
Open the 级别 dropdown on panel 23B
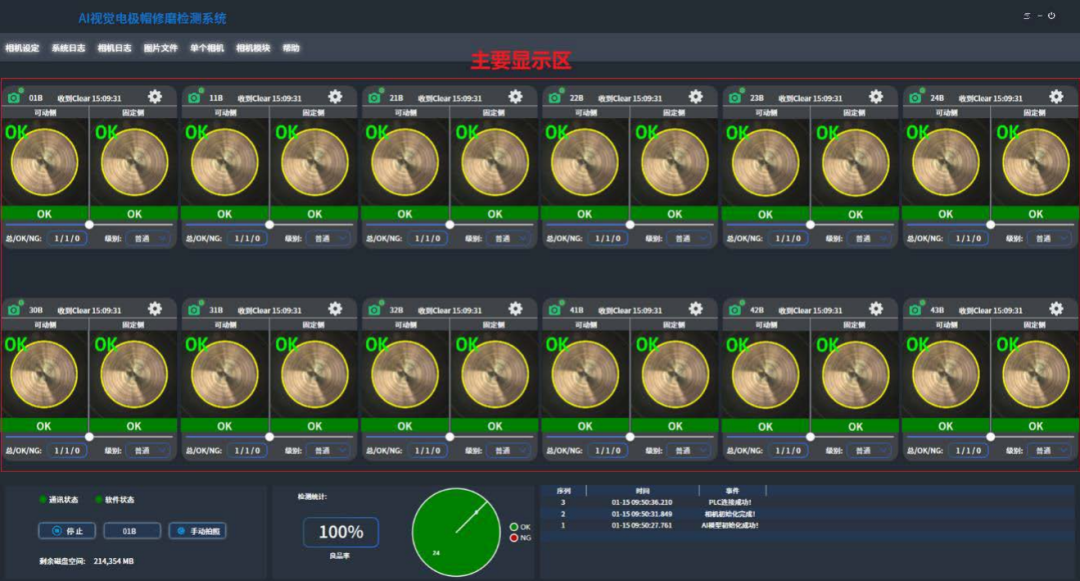[x=870, y=239]
